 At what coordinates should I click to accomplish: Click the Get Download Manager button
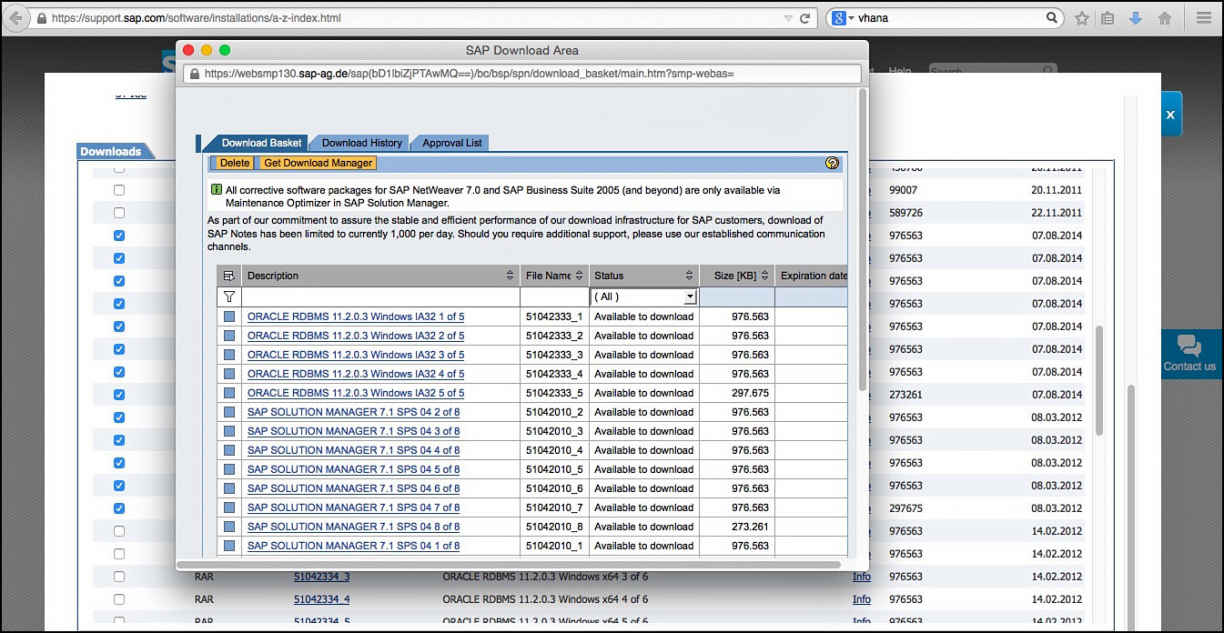coord(318,163)
